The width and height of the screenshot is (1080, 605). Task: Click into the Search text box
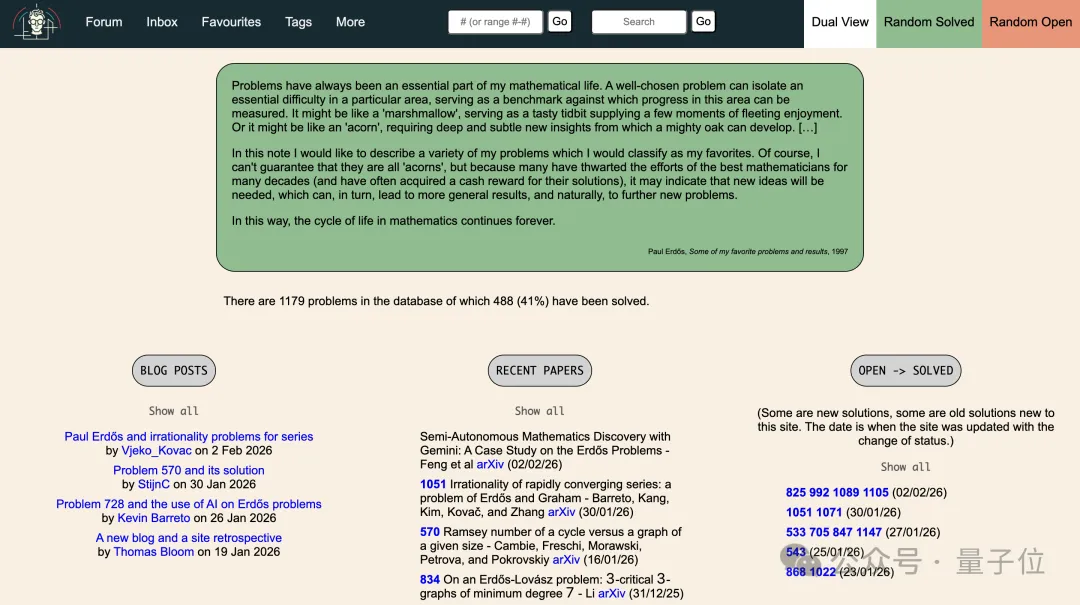[638, 22]
